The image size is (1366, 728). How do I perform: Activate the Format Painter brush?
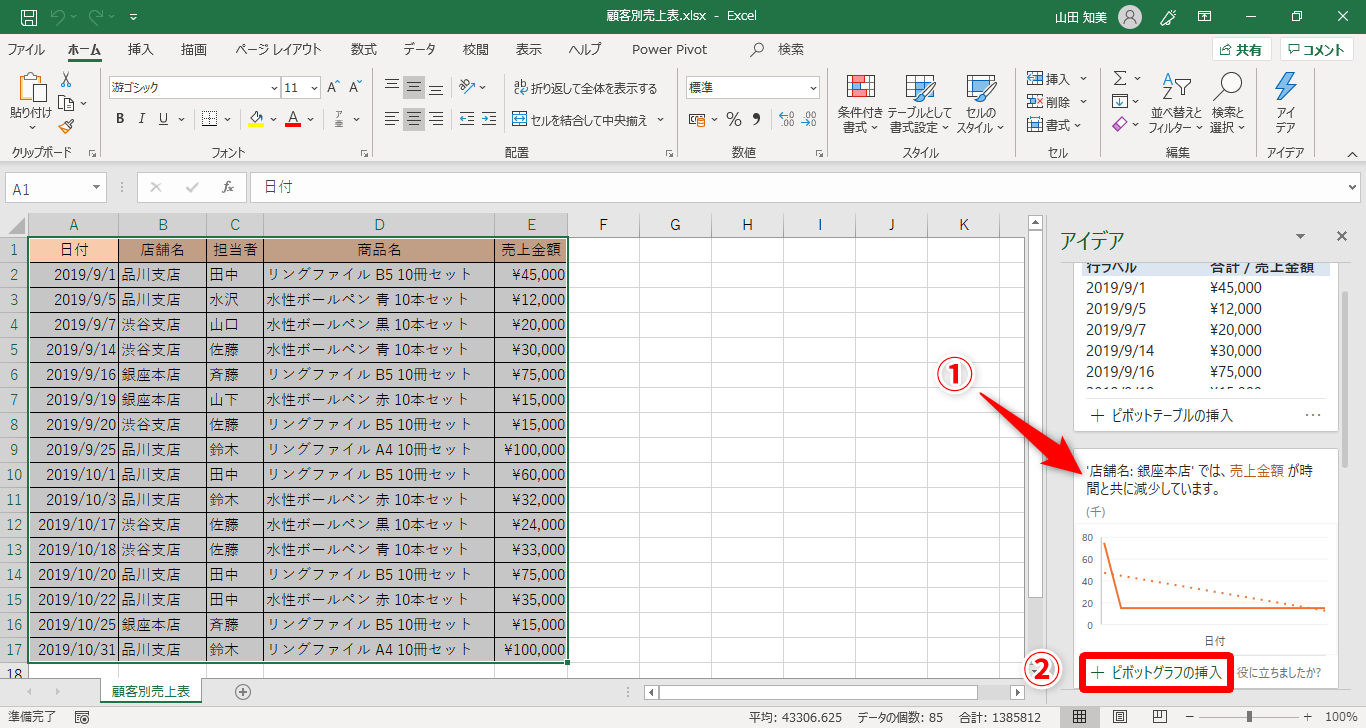click(x=66, y=126)
